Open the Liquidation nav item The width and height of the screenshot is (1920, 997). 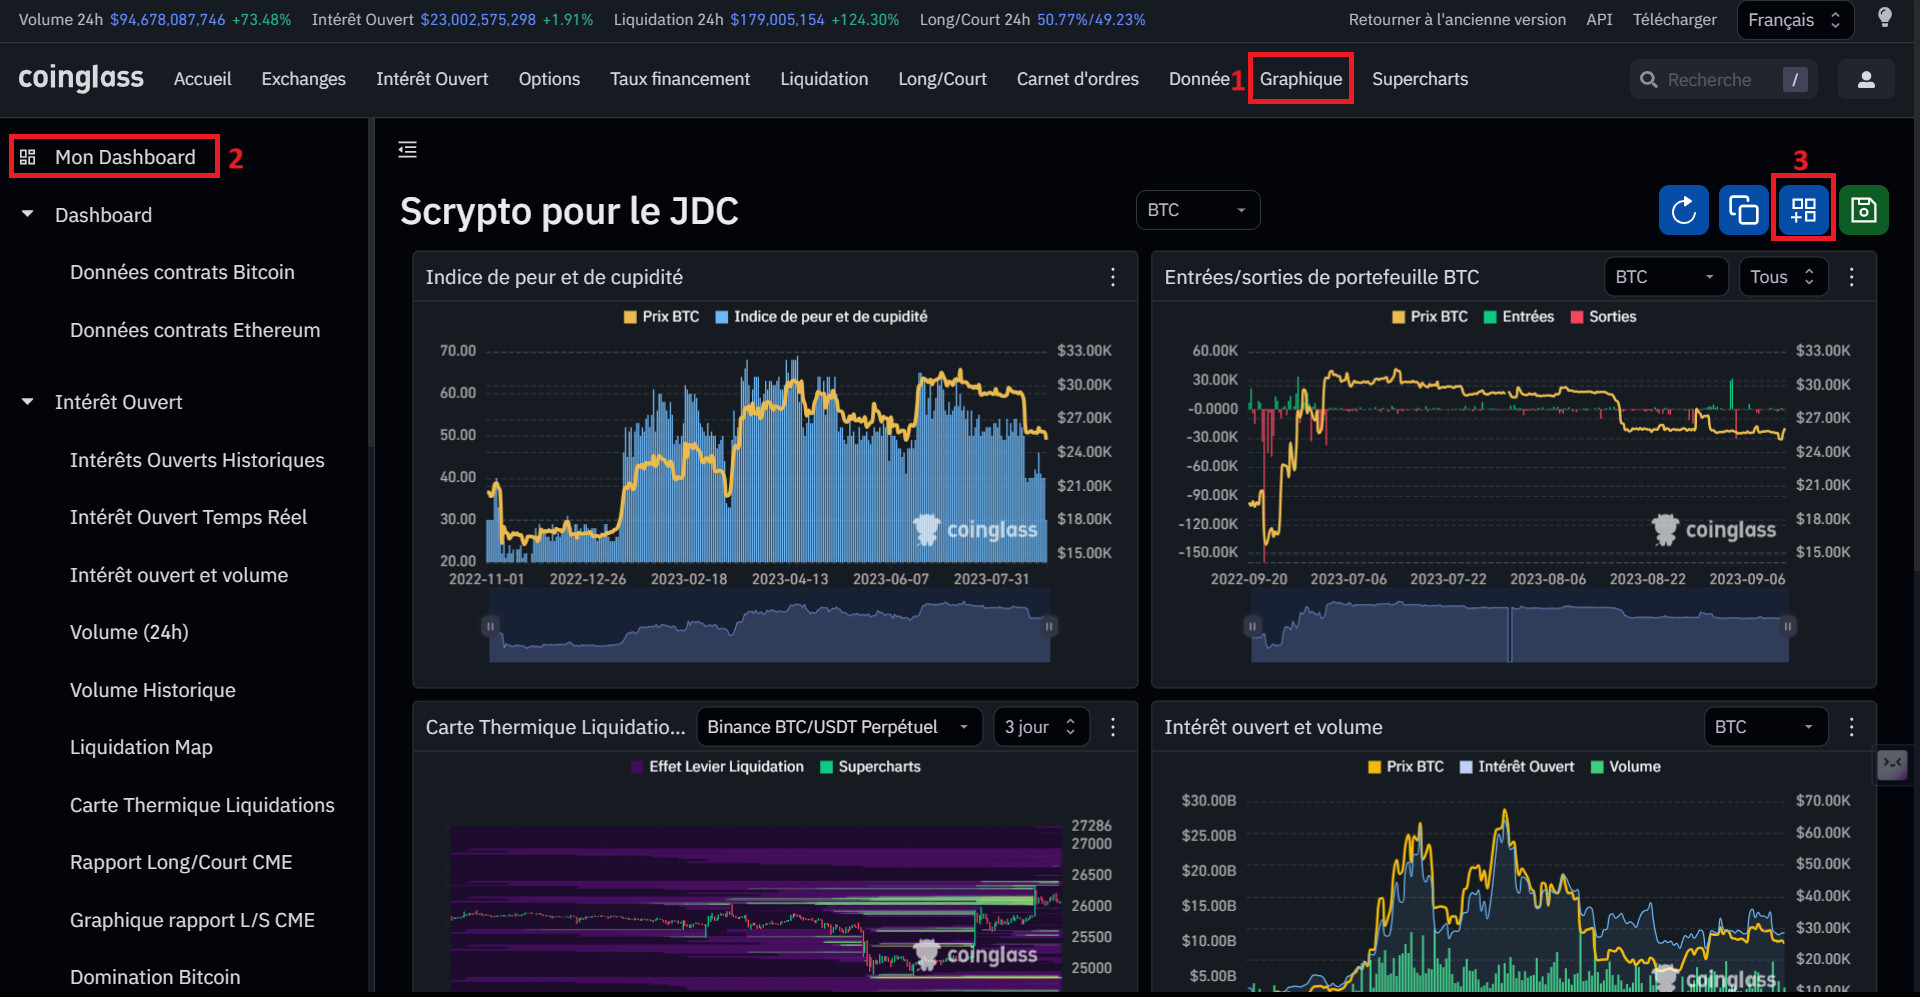pyautogui.click(x=824, y=79)
